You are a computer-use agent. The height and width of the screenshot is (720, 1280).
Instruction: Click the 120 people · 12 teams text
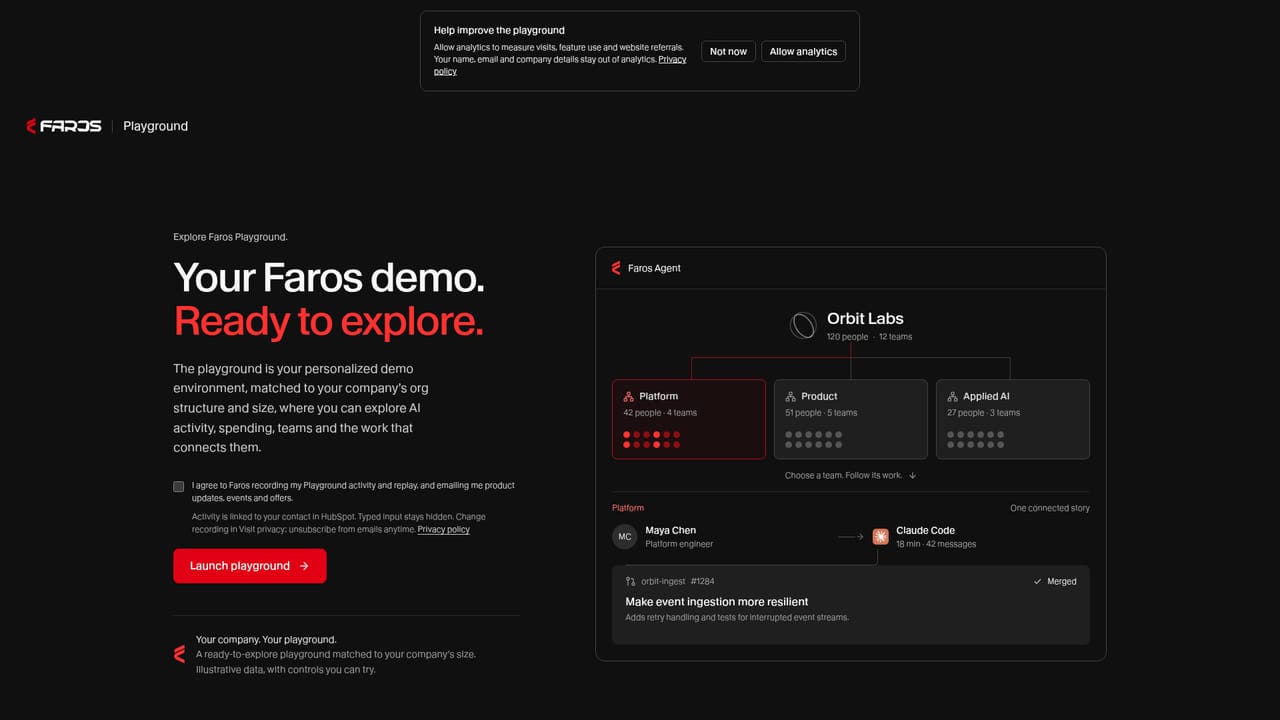[870, 337]
